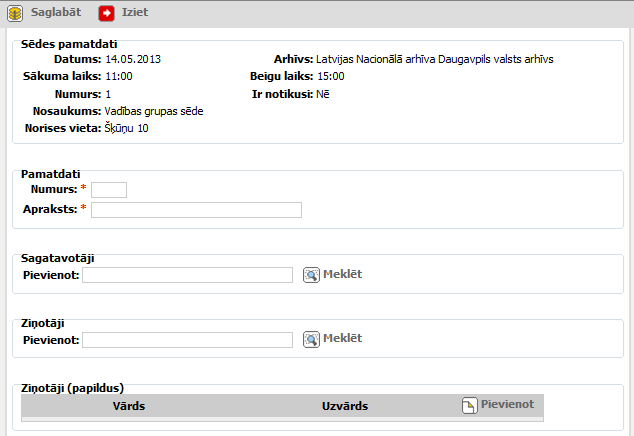The image size is (634, 436).
Task: Click the magnifier icon in Ziņotāji section
Action: coord(311,339)
